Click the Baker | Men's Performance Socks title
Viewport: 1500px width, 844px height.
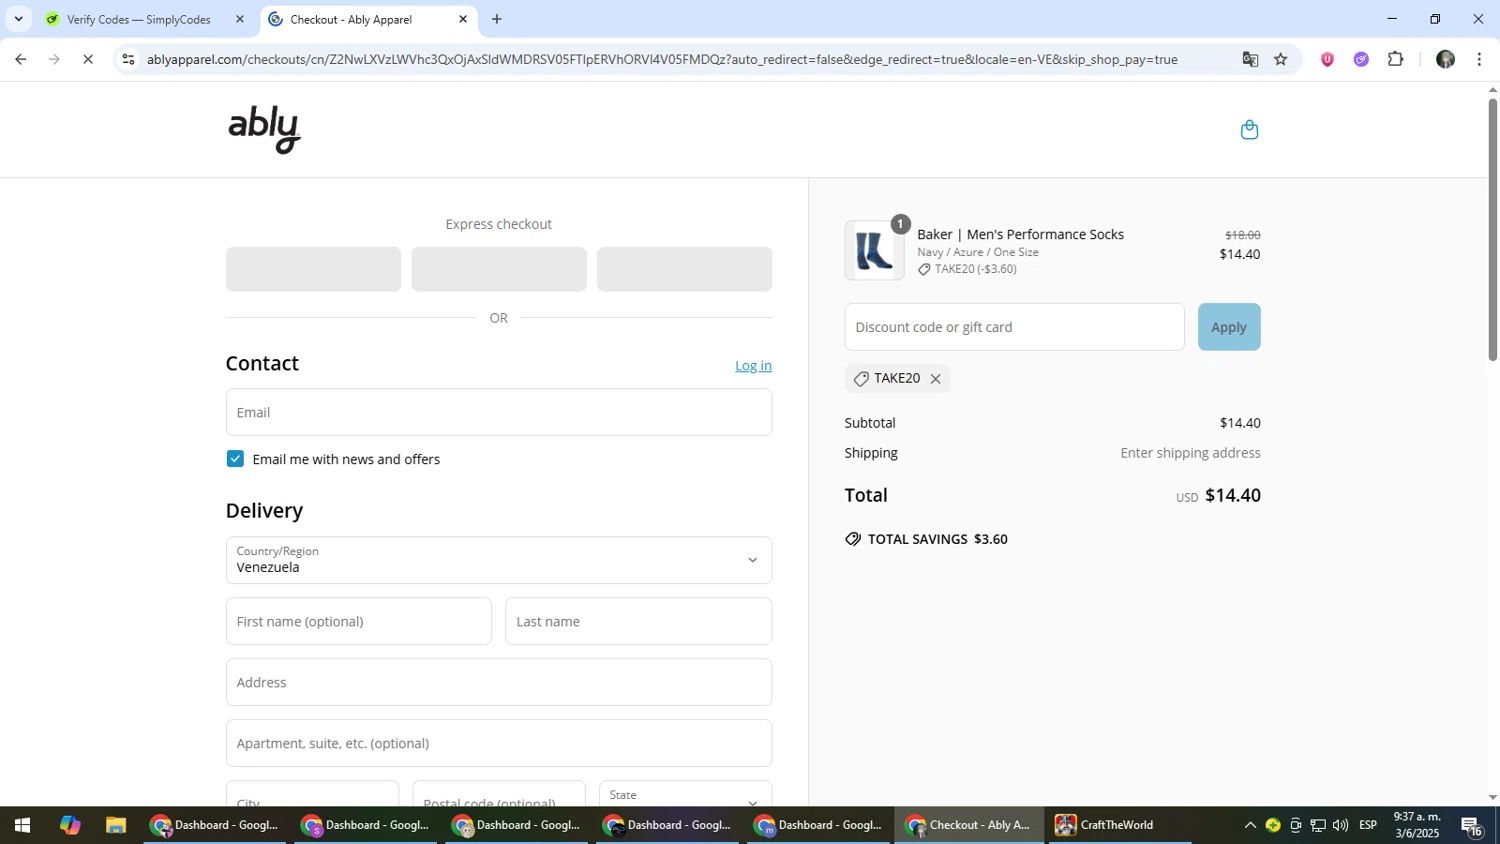(x=1020, y=234)
